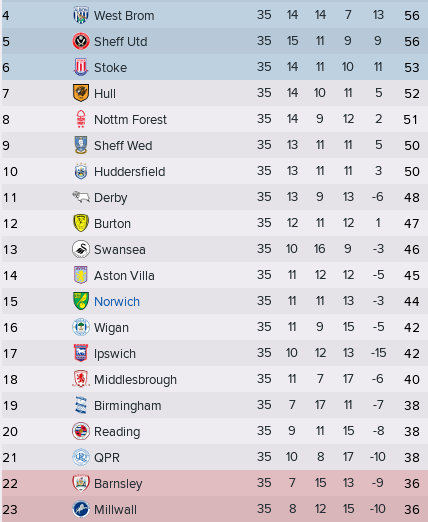The height and width of the screenshot is (522, 428).
Task: Select the Barnsley relegation zone row
Action: (x=215, y=483)
